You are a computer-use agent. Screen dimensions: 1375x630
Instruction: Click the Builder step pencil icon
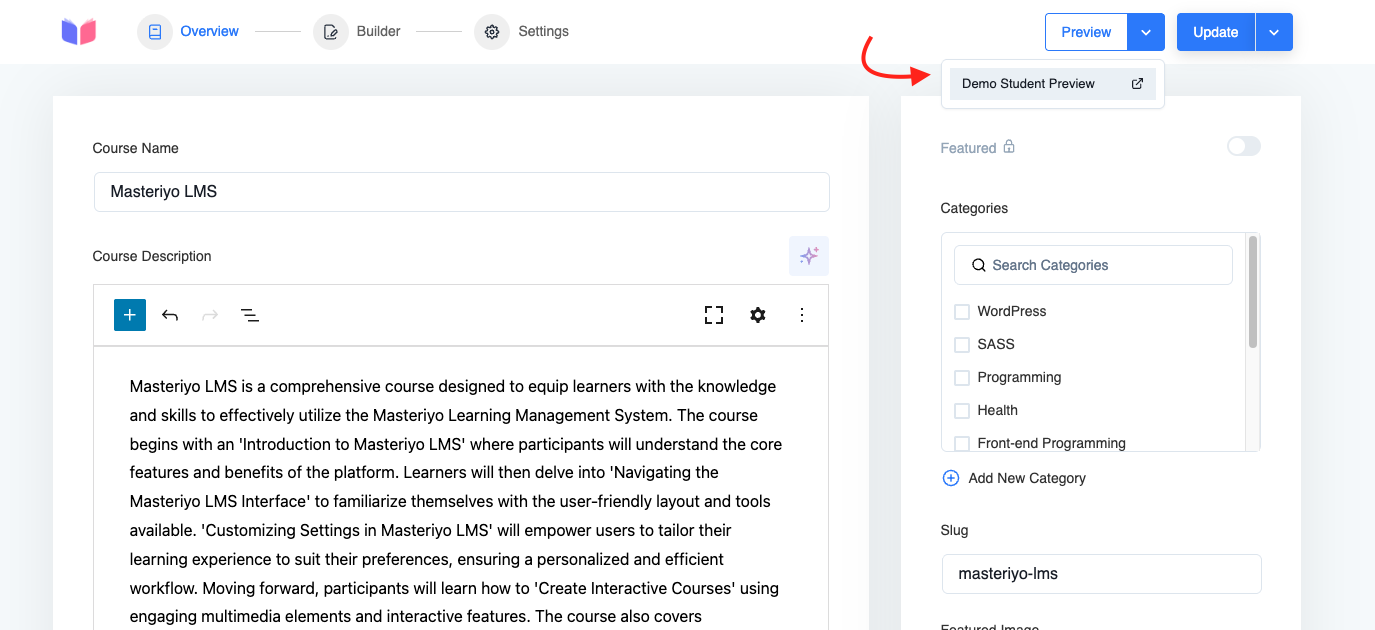(x=331, y=32)
